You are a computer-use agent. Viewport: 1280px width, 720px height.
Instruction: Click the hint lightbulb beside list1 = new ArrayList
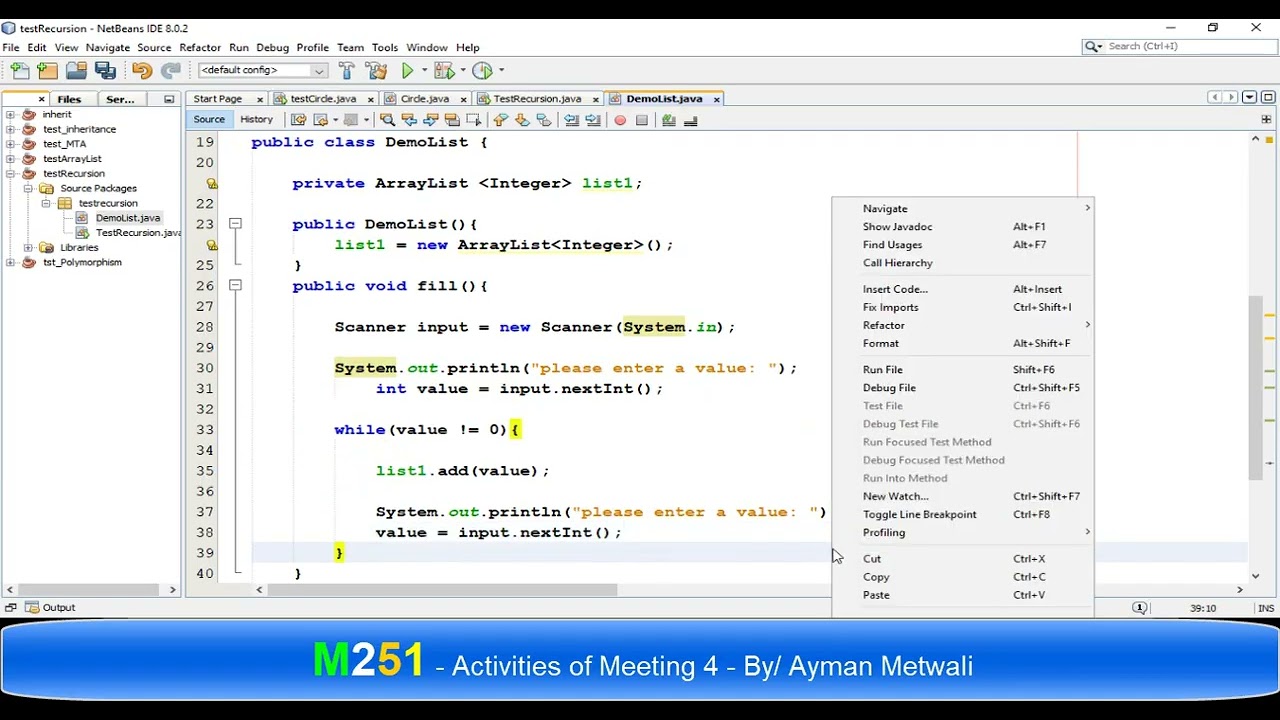[212, 245]
